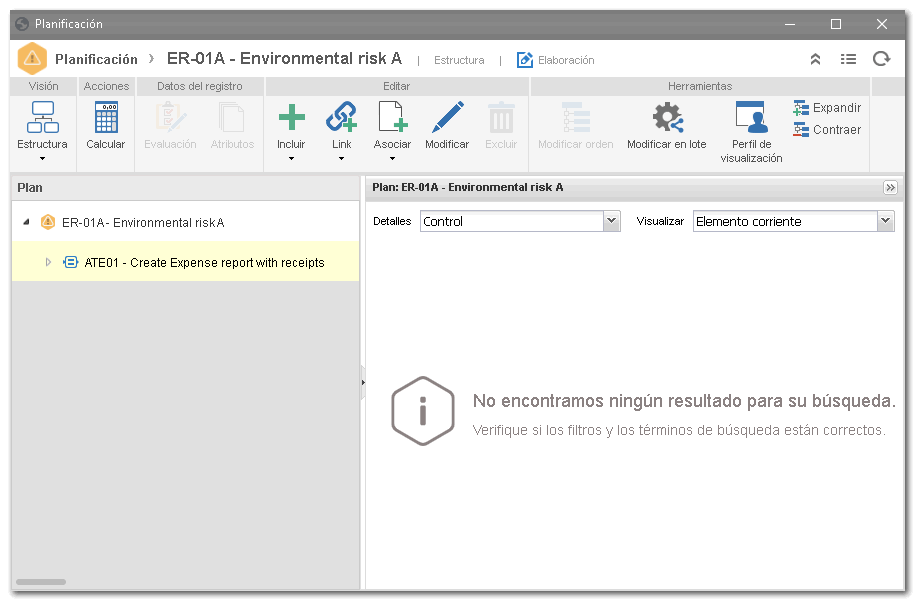916x602 pixels.
Task: Click the Elaboración status label
Action: point(566,60)
